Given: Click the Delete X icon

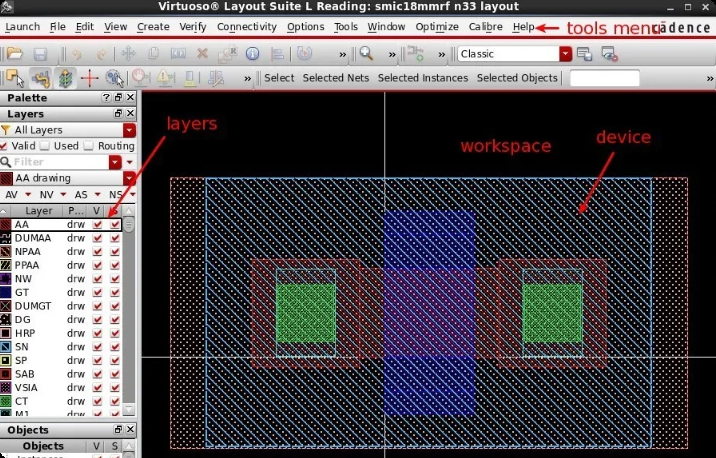Looking at the screenshot, I should pyautogui.click(x=202, y=54).
